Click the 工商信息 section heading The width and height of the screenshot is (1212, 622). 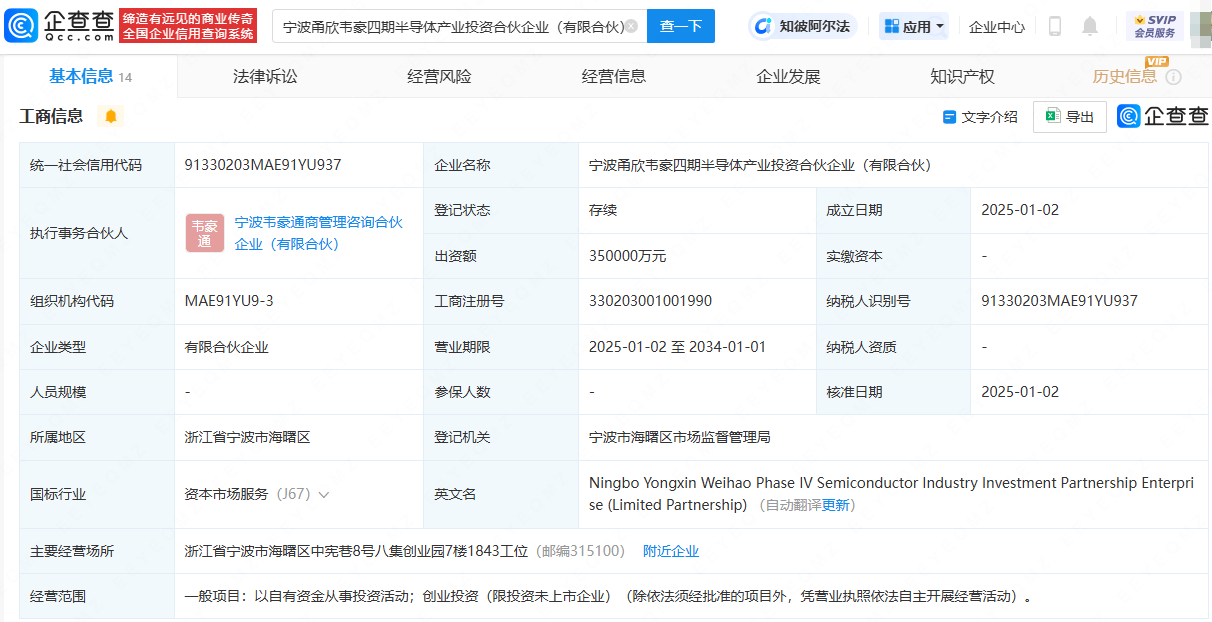point(51,116)
